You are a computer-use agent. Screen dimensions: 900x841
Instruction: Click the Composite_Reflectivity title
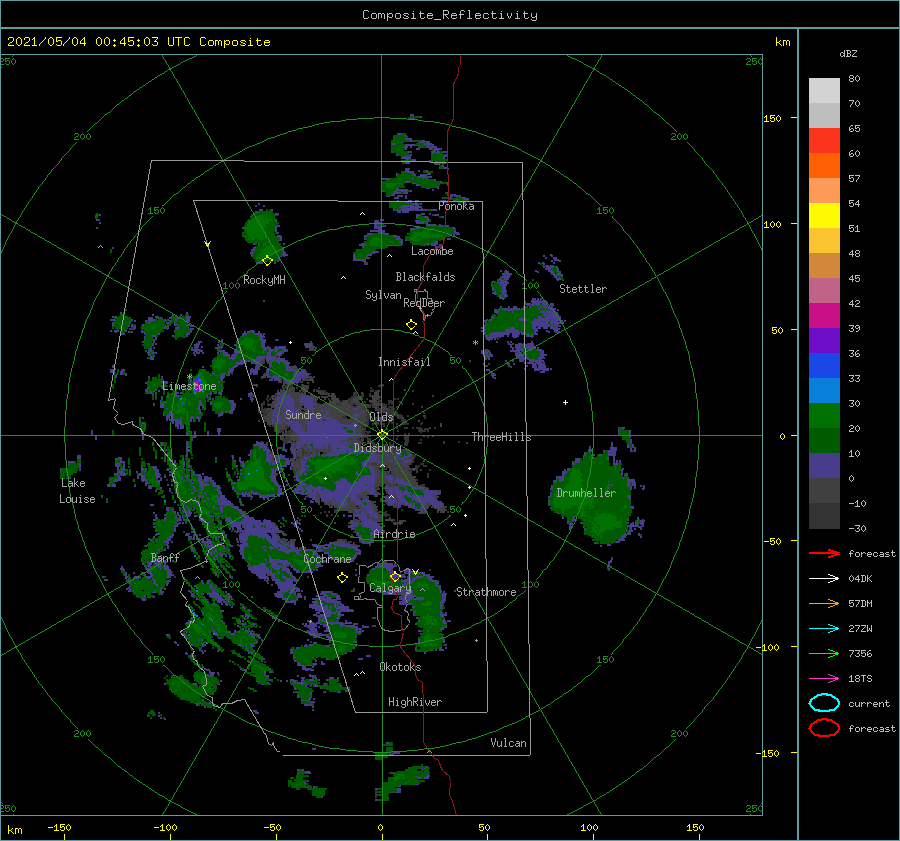pos(450,15)
